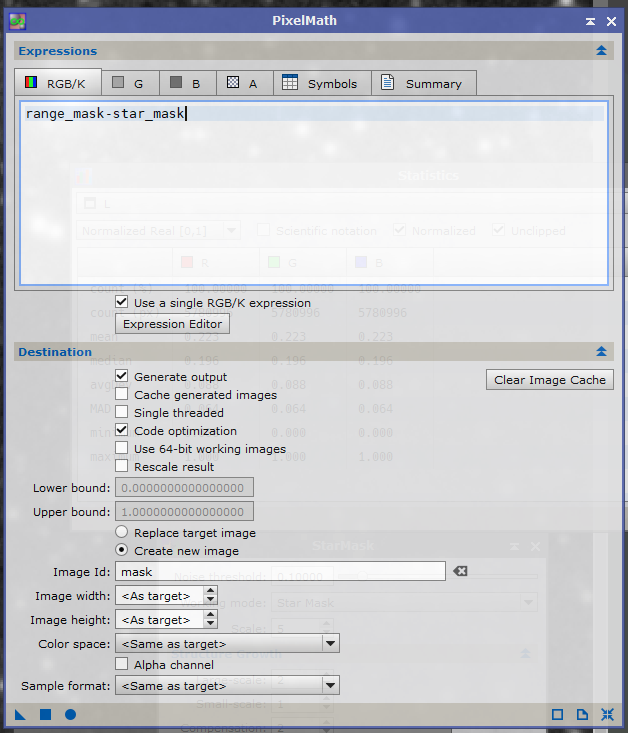
Task: Switch to the RGB/K tab
Action: pyautogui.click(x=58, y=83)
